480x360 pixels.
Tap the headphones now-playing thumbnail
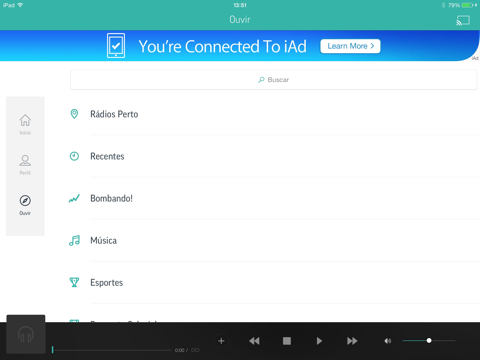[26, 334]
